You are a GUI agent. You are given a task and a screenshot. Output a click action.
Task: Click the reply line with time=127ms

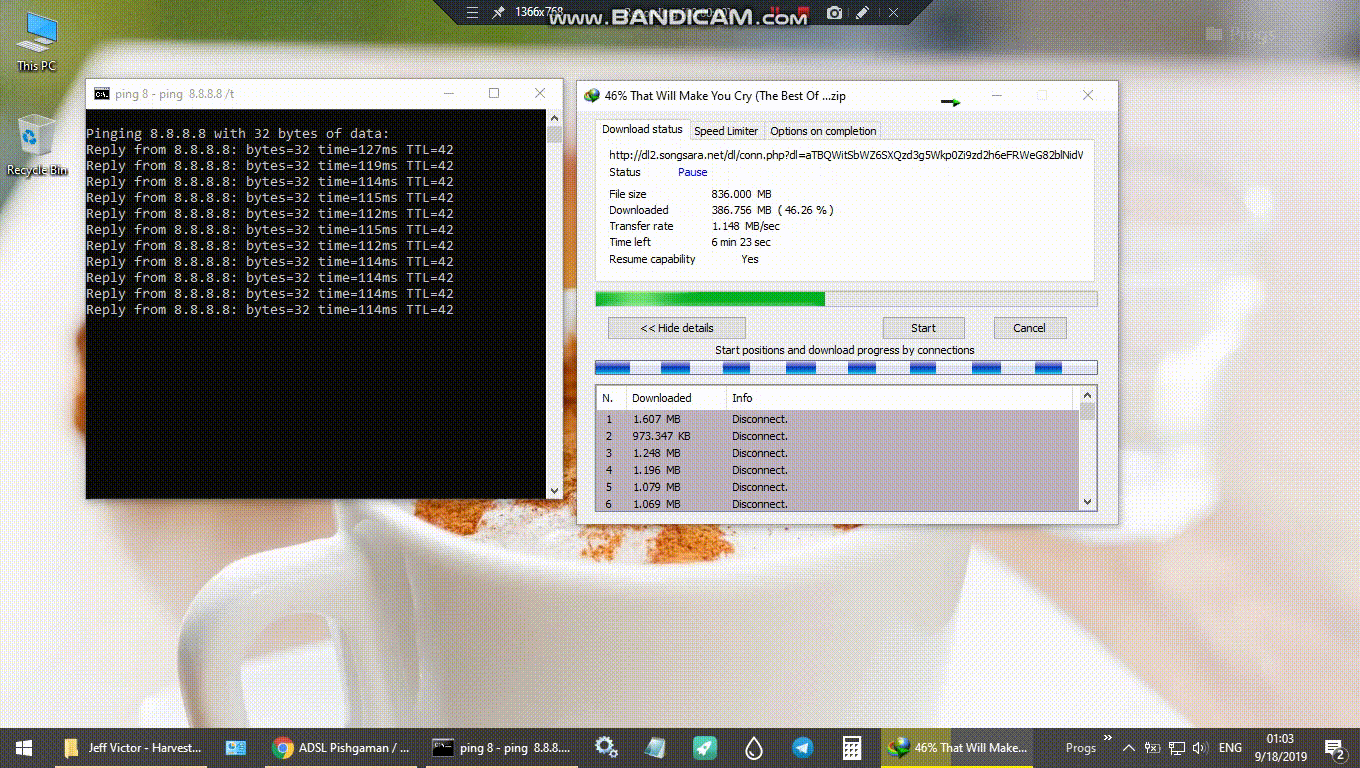point(270,150)
